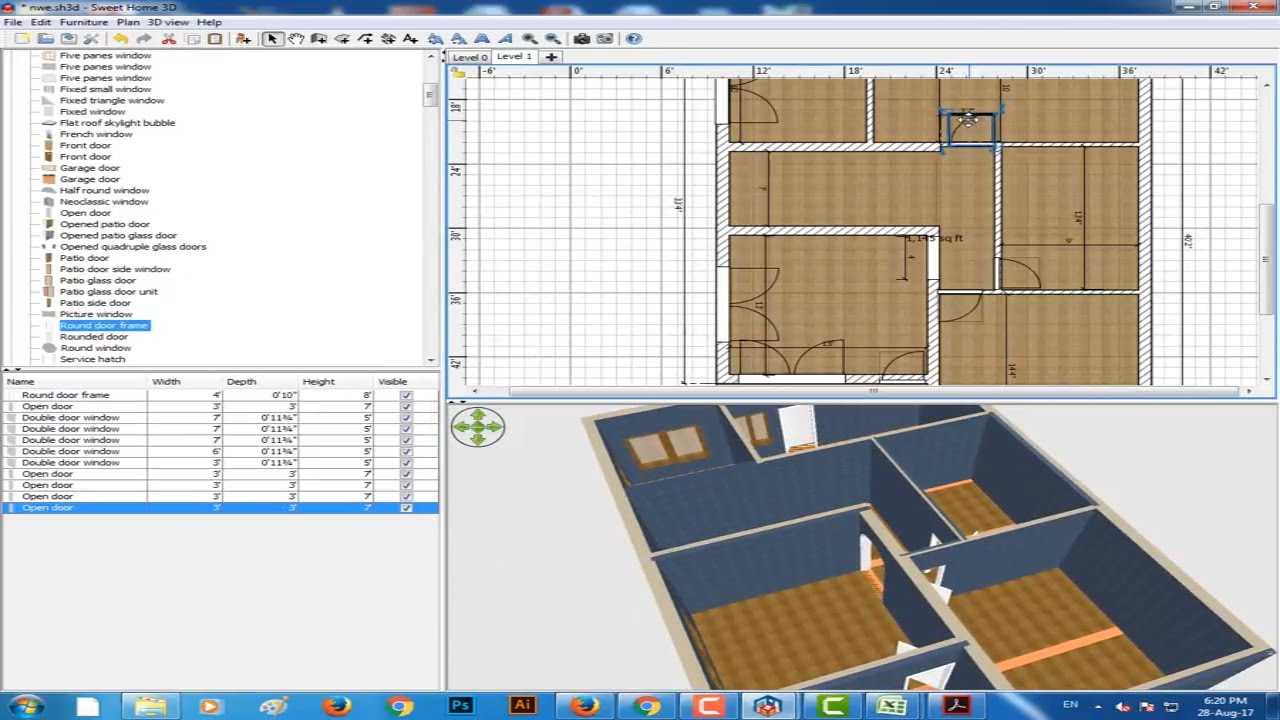The image size is (1280, 720).
Task: Cut the selection with the scissors icon
Action: (168, 39)
